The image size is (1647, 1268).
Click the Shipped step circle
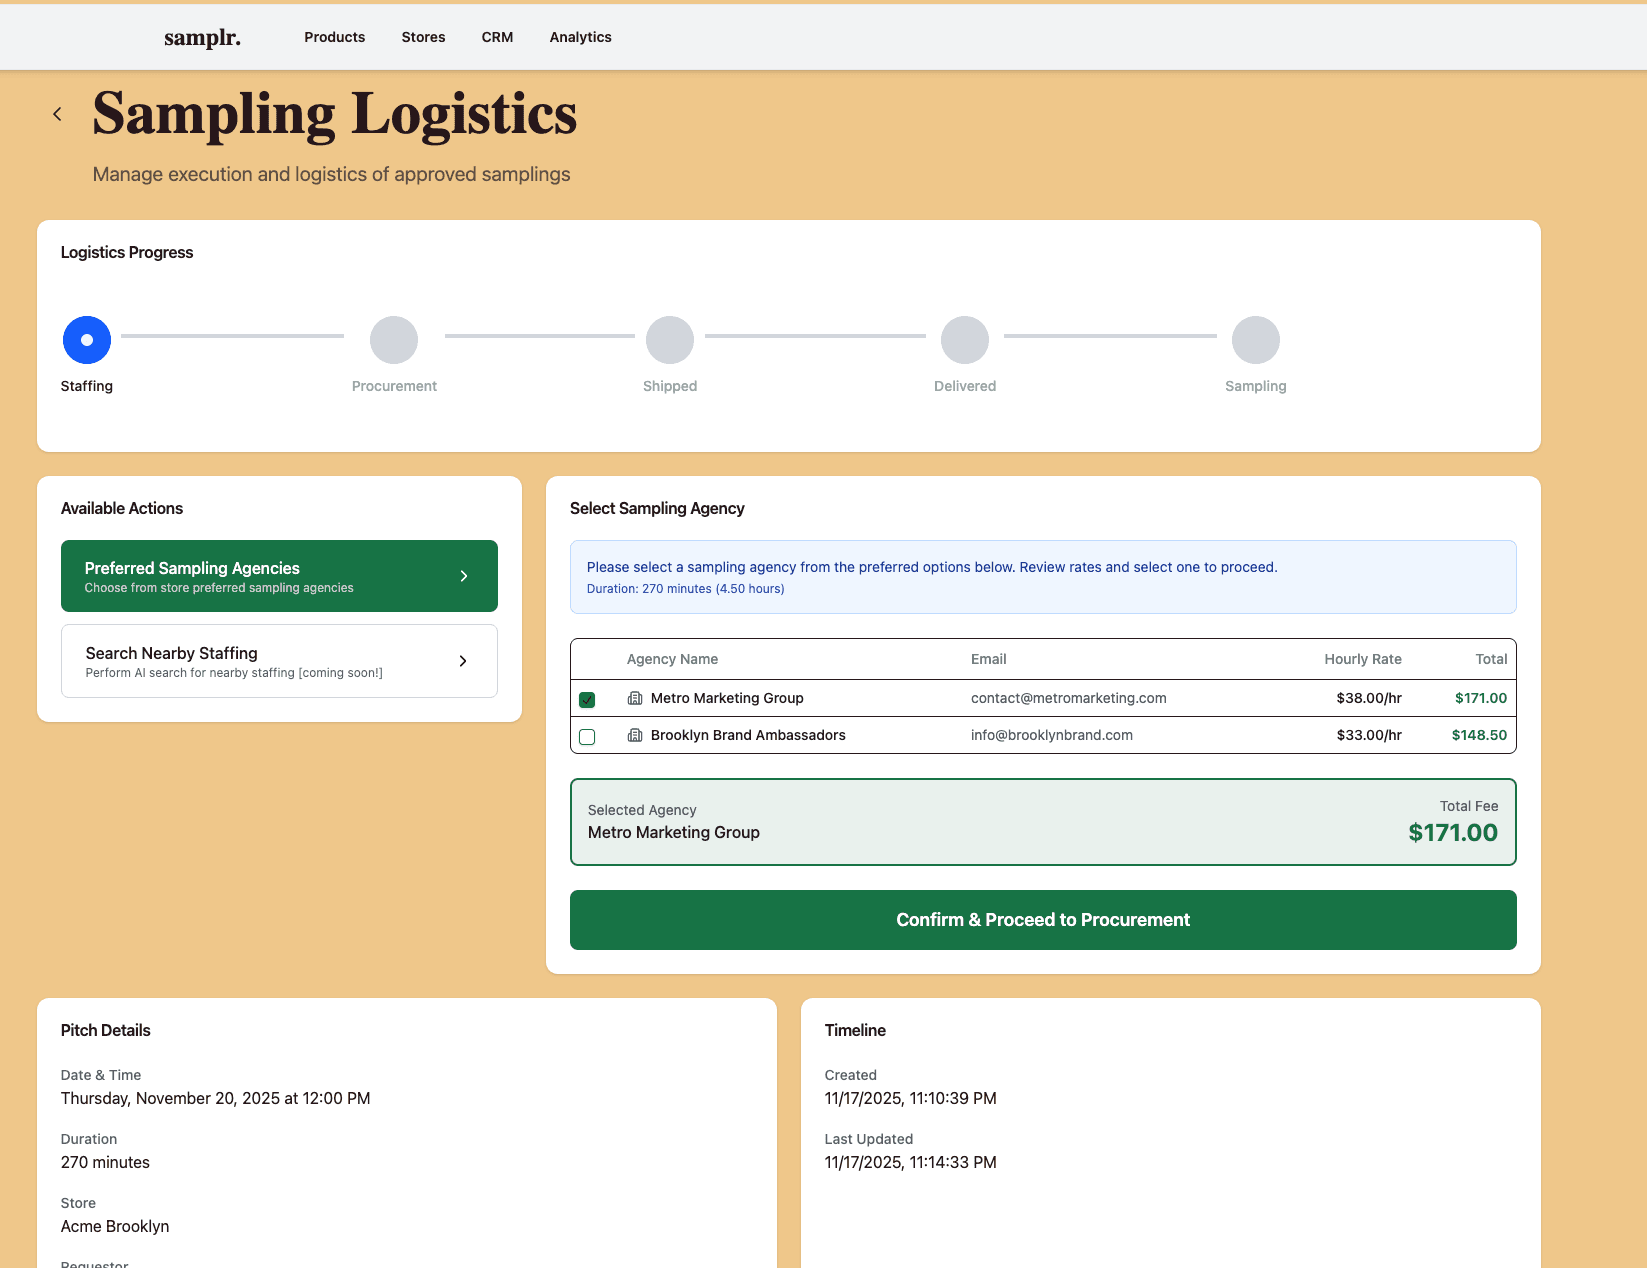pyautogui.click(x=670, y=340)
